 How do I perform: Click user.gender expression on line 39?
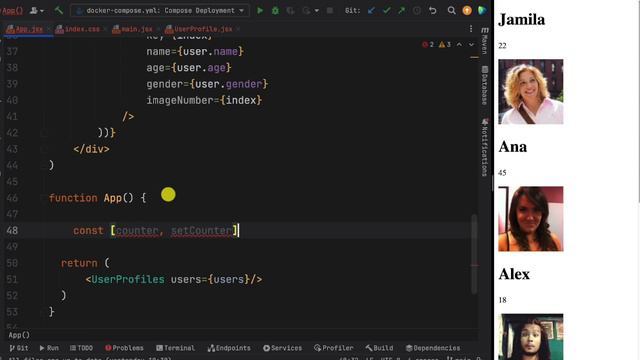(x=229, y=84)
